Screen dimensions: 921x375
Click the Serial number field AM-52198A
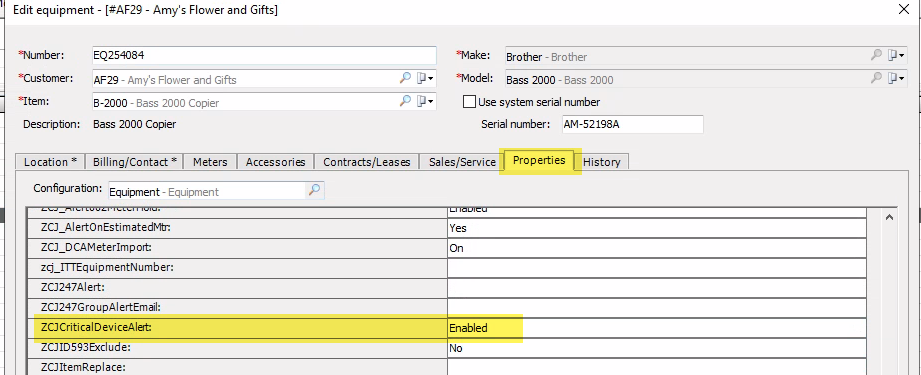[x=632, y=124]
